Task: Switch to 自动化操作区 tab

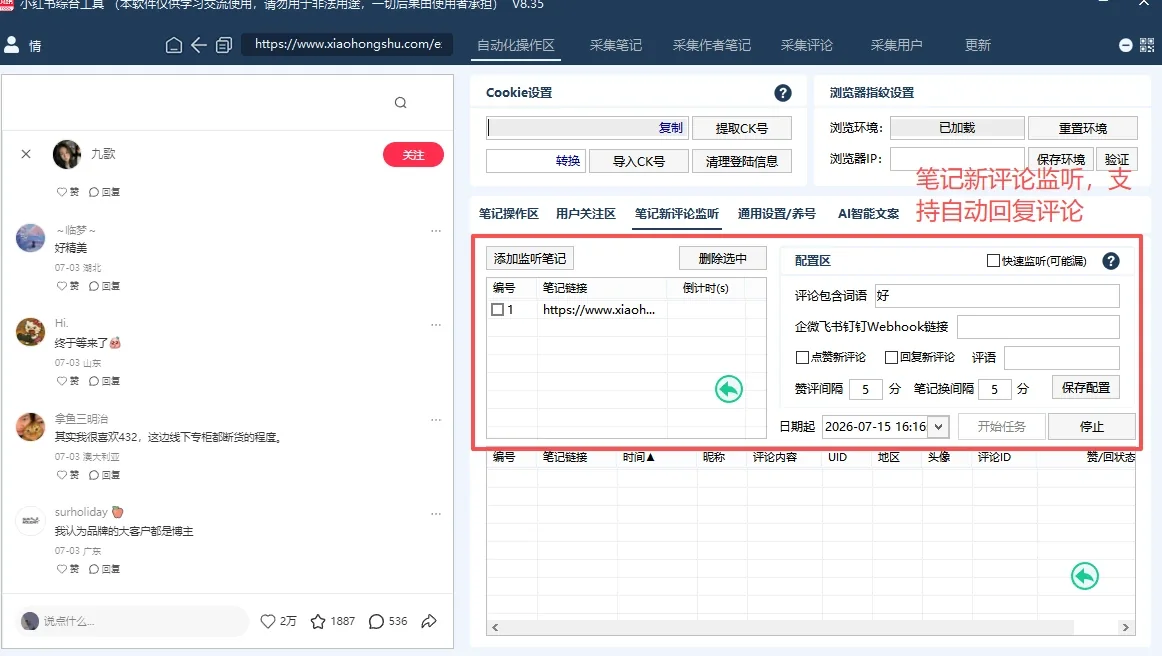Action: point(516,45)
